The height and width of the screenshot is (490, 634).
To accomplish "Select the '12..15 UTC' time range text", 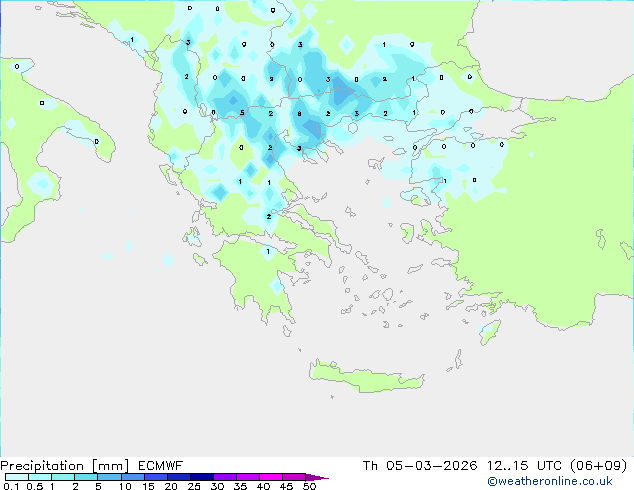I will 524,465.
